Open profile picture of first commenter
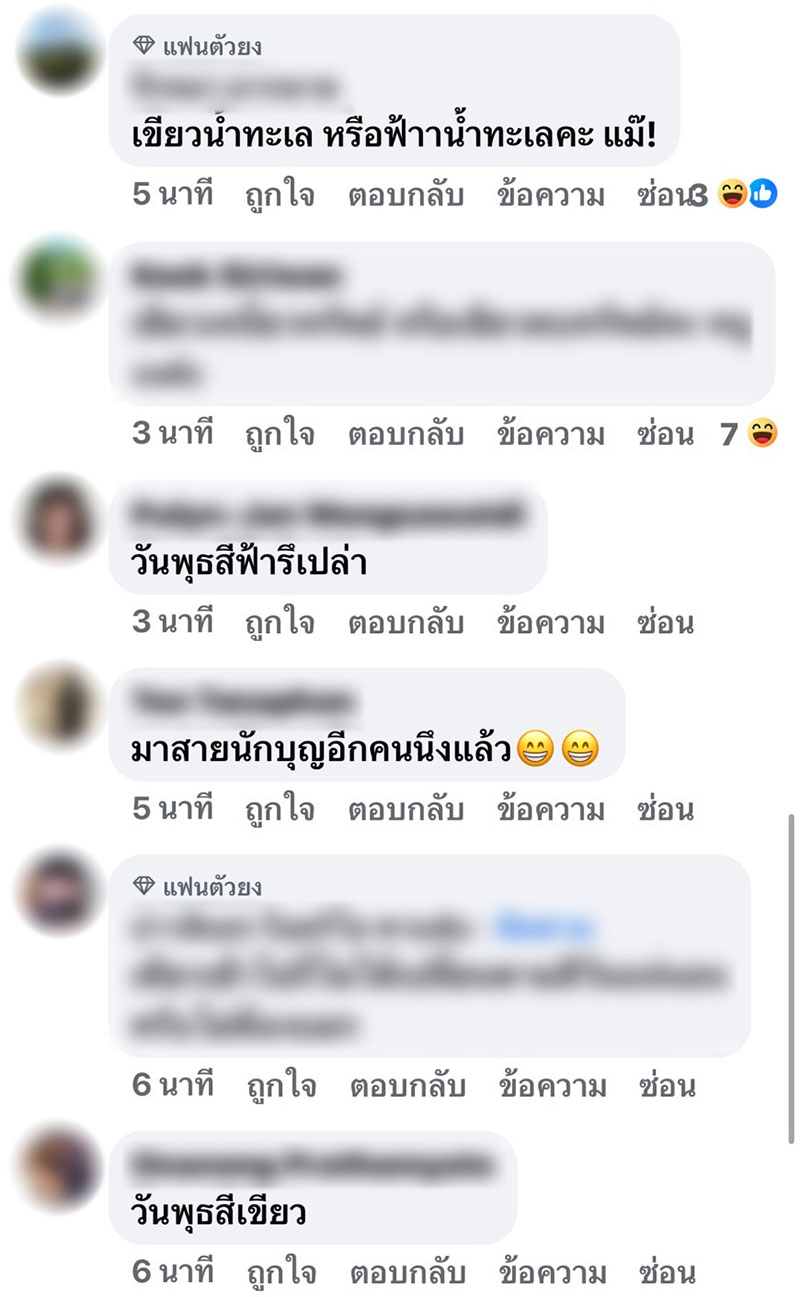This screenshot has height=1297, width=800. 60,56
